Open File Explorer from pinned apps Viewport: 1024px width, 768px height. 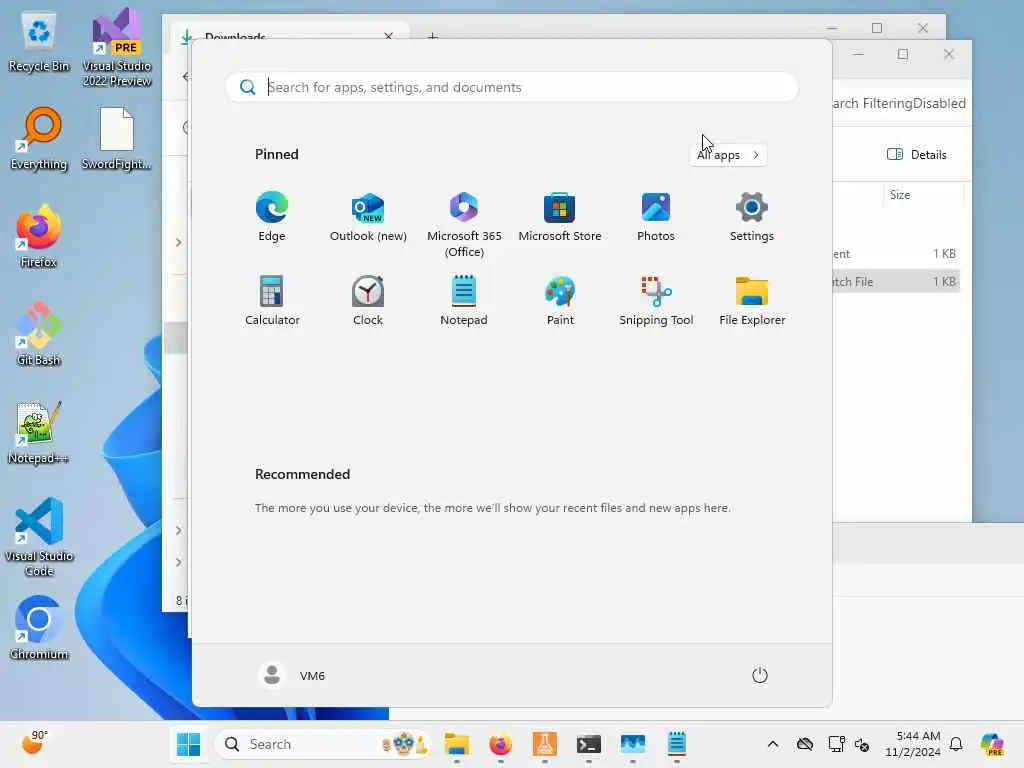pyautogui.click(x=752, y=301)
